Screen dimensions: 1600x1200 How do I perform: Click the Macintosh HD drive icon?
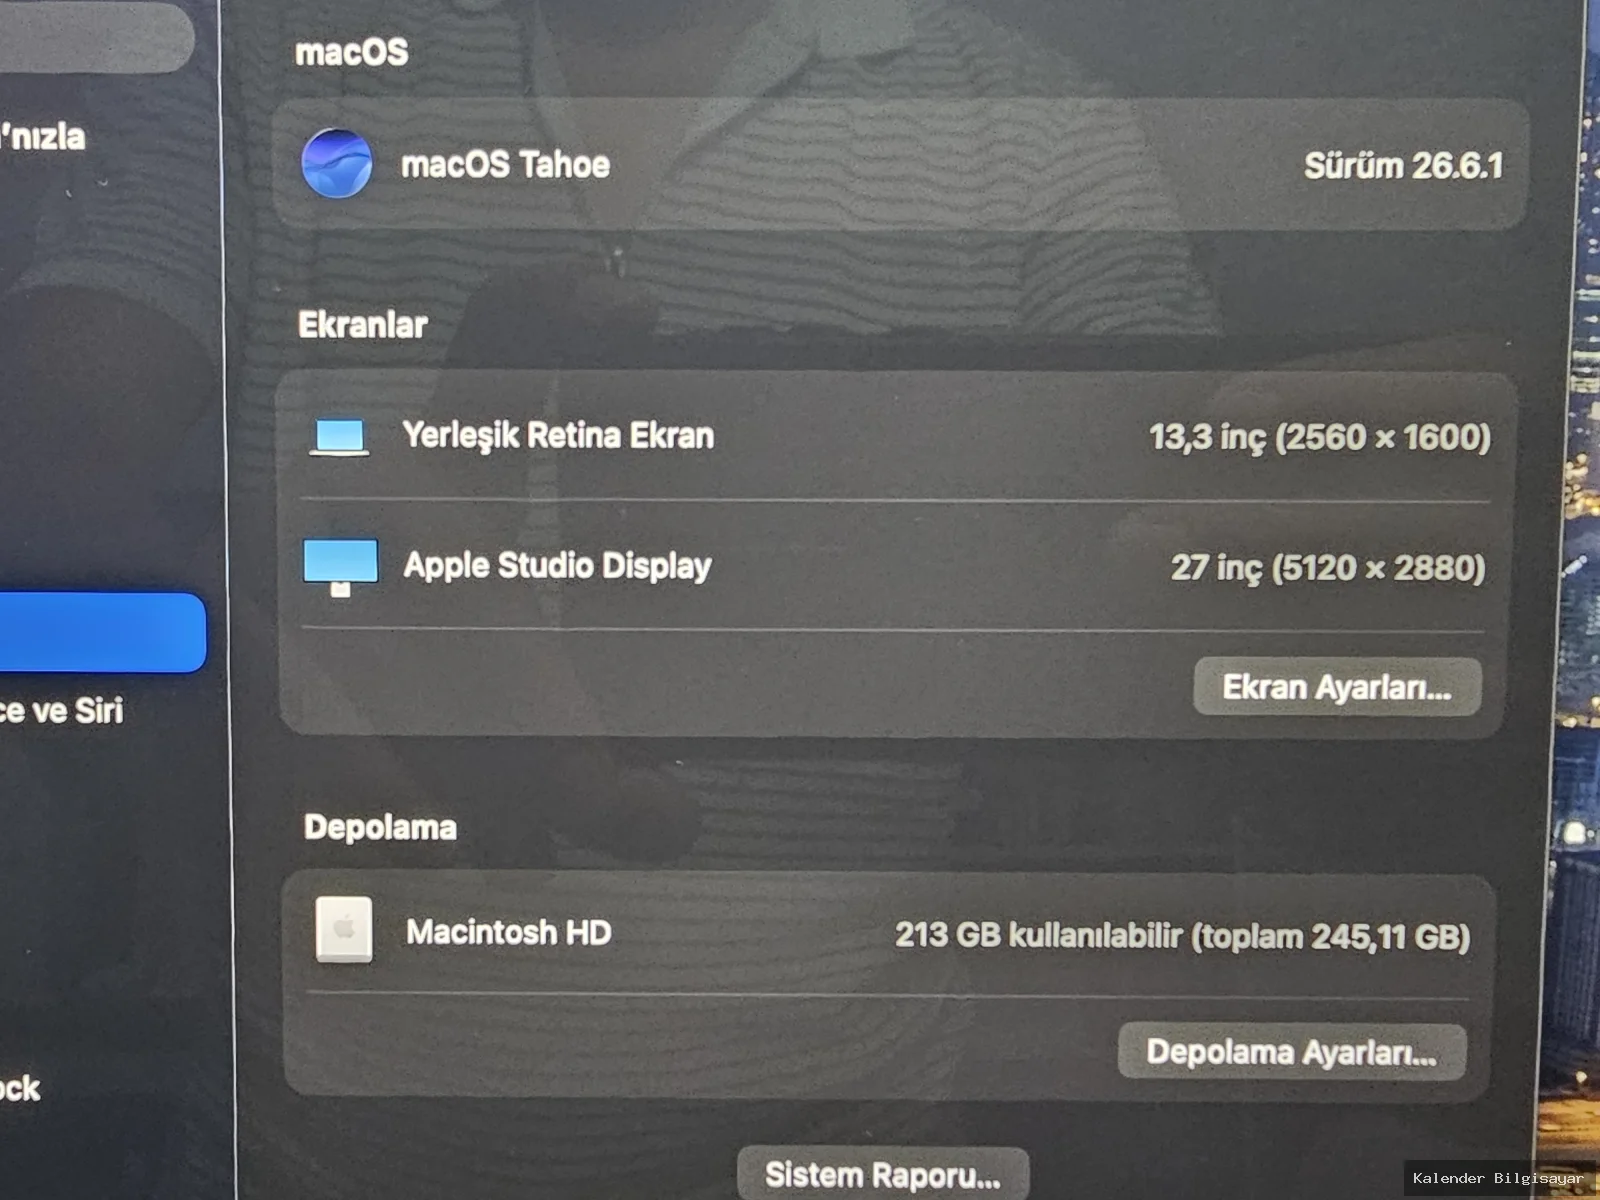tap(344, 929)
